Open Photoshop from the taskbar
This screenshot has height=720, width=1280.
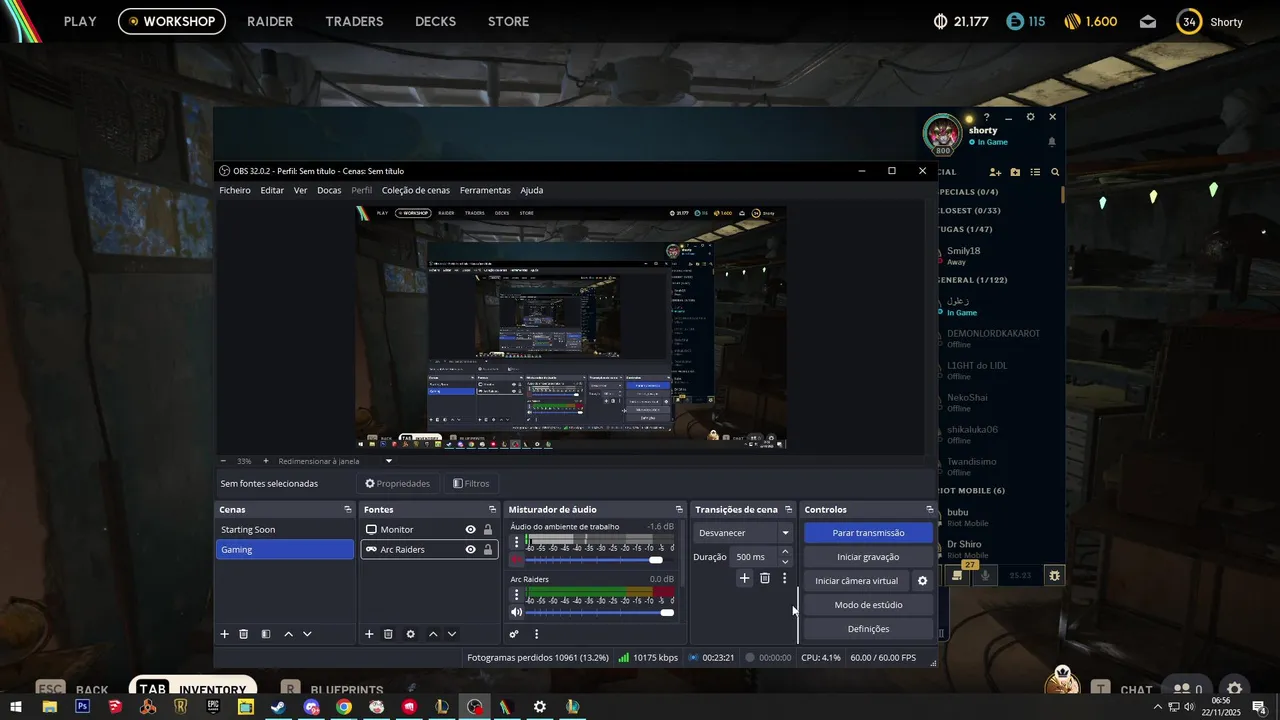click(82, 707)
